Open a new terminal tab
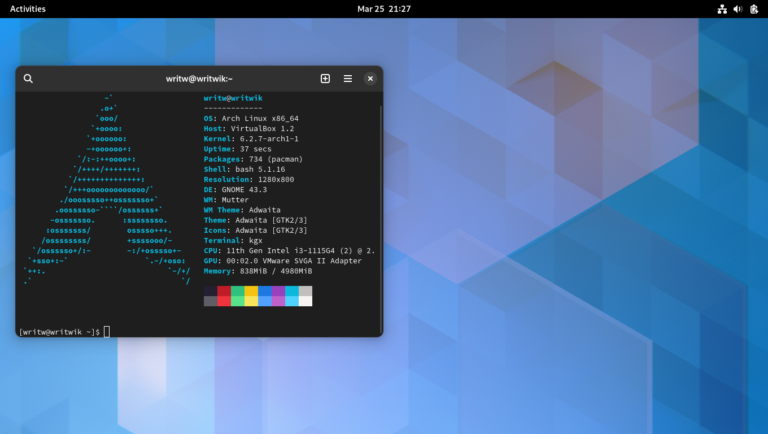 pyautogui.click(x=325, y=78)
